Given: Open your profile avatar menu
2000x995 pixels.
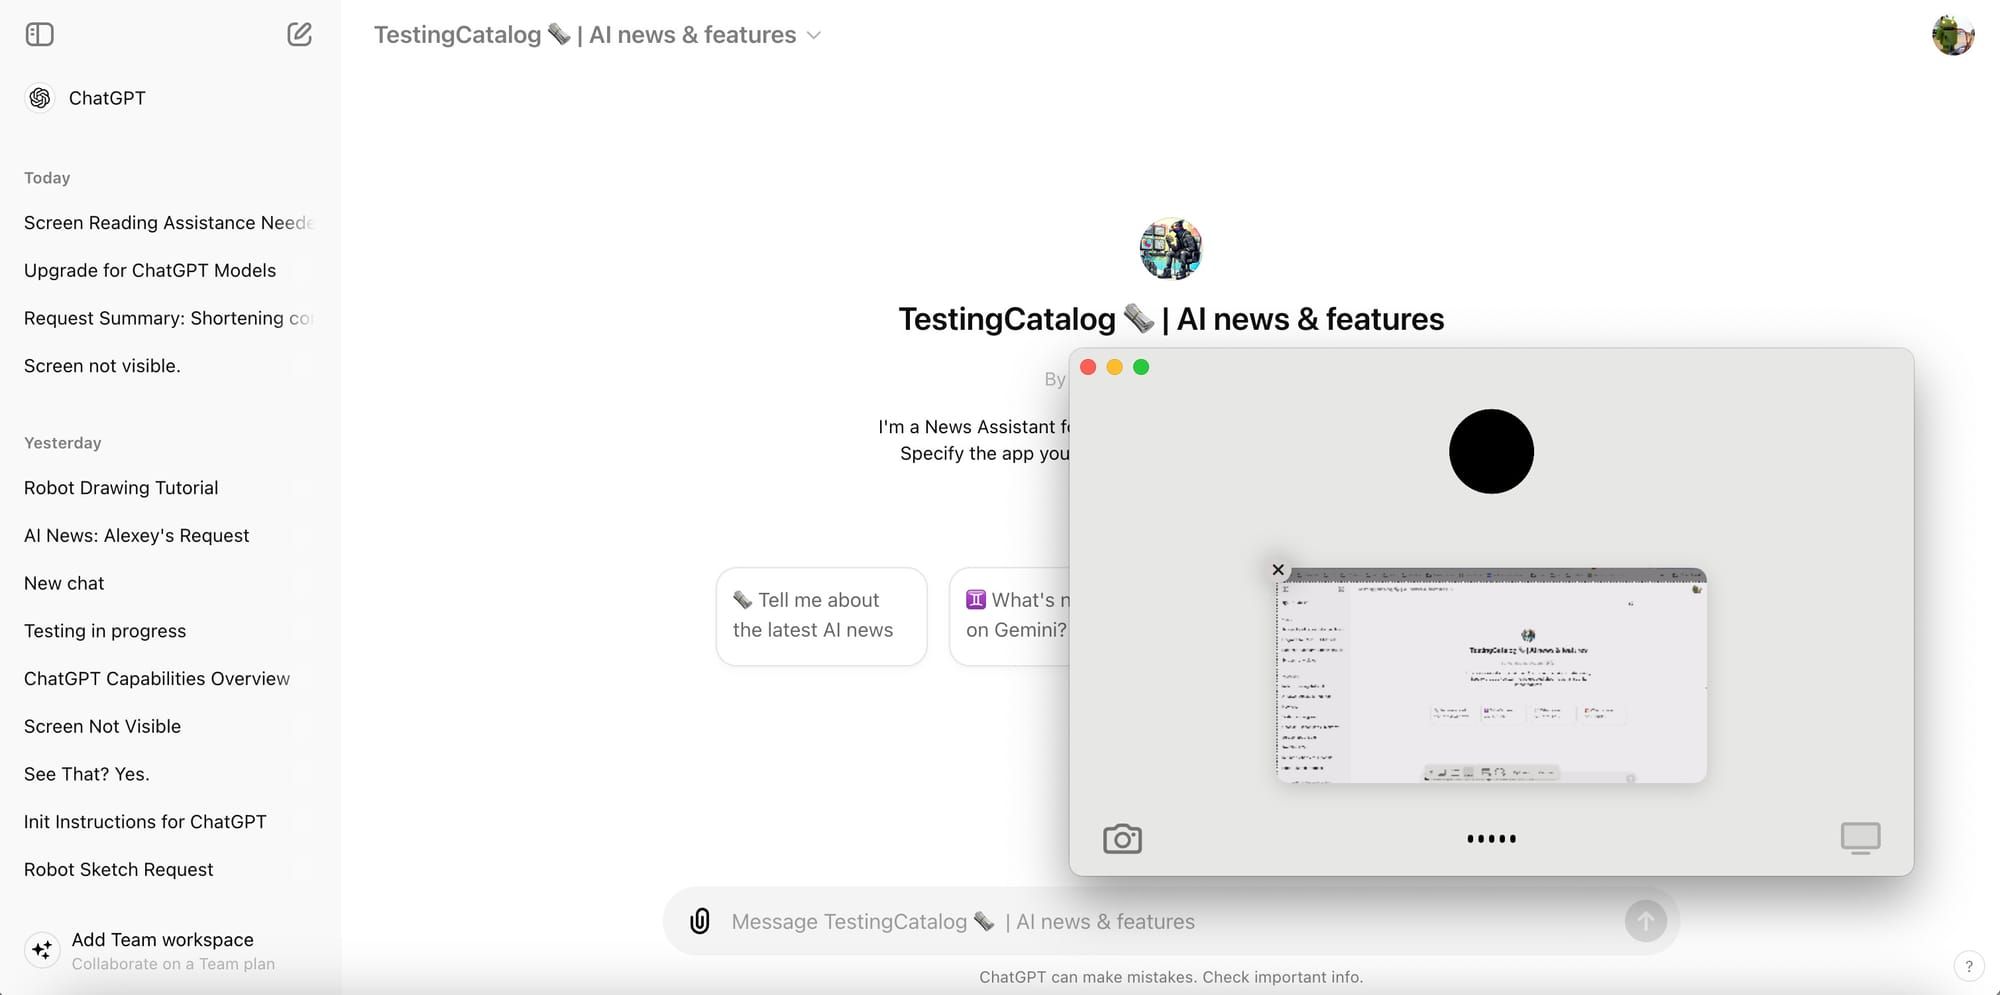Looking at the screenshot, I should (x=1953, y=34).
